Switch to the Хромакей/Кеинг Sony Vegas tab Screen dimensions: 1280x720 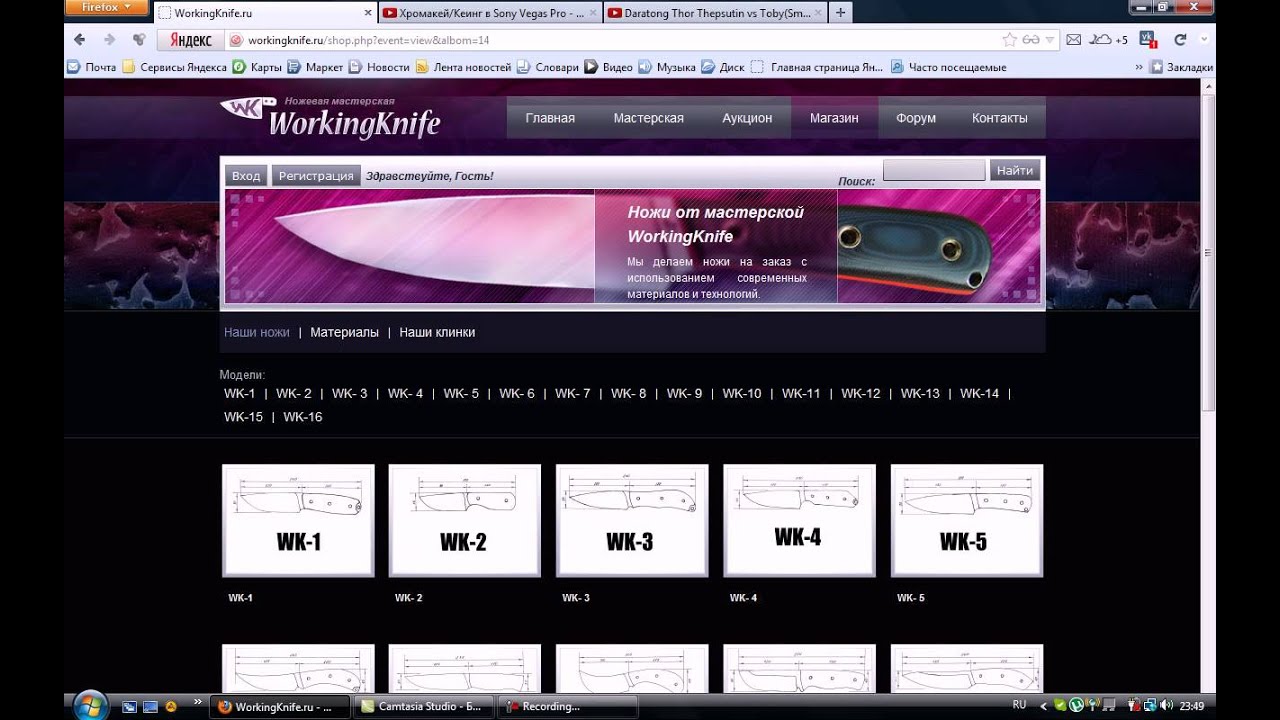489,13
